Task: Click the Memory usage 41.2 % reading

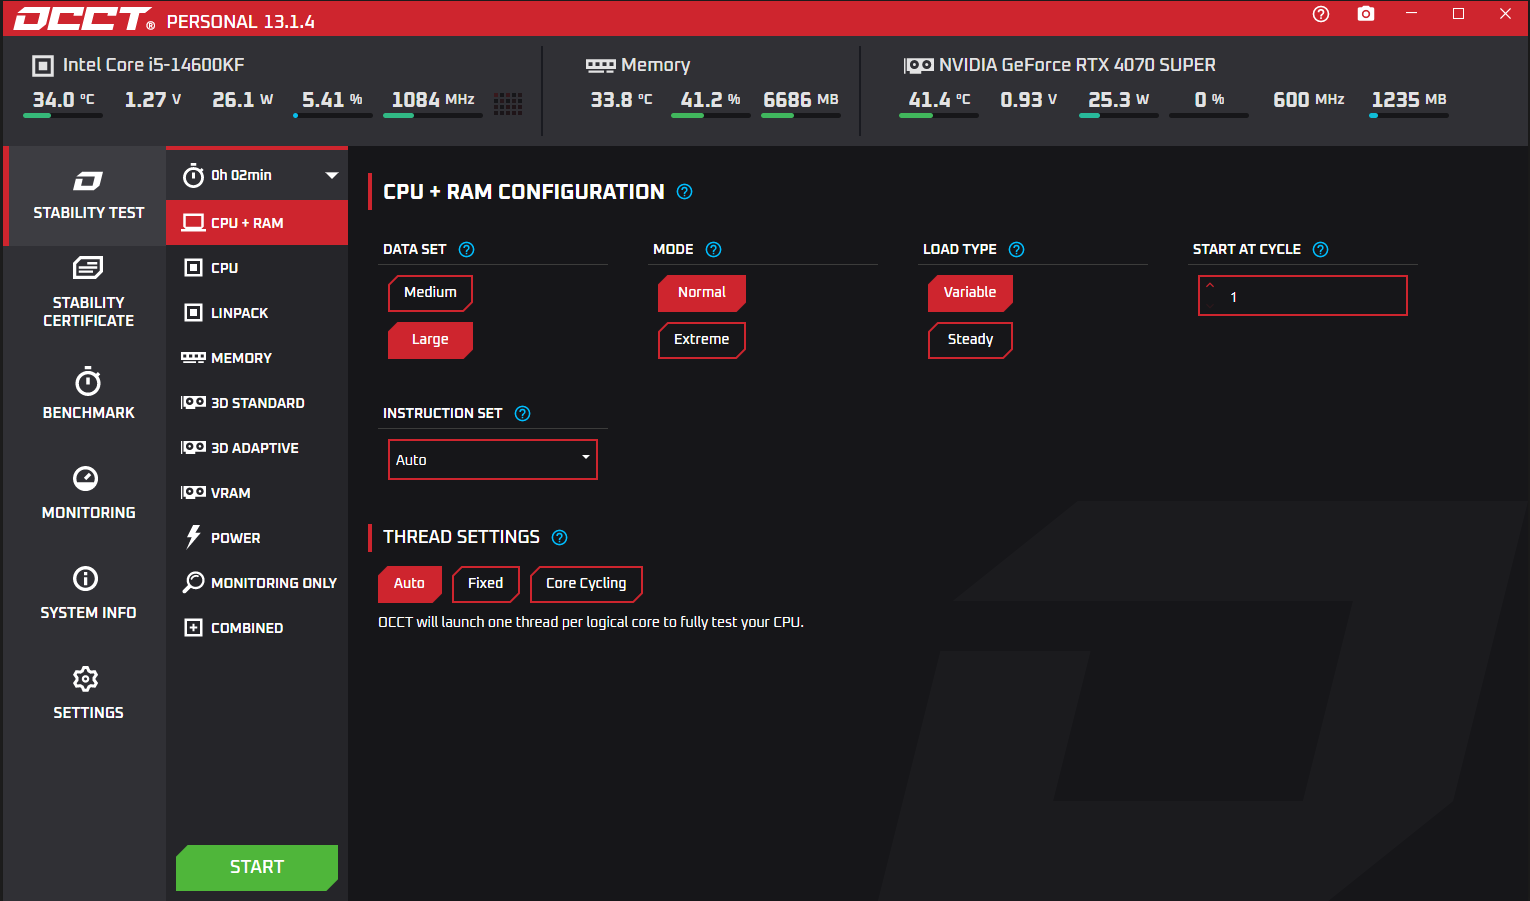Action: [x=710, y=100]
